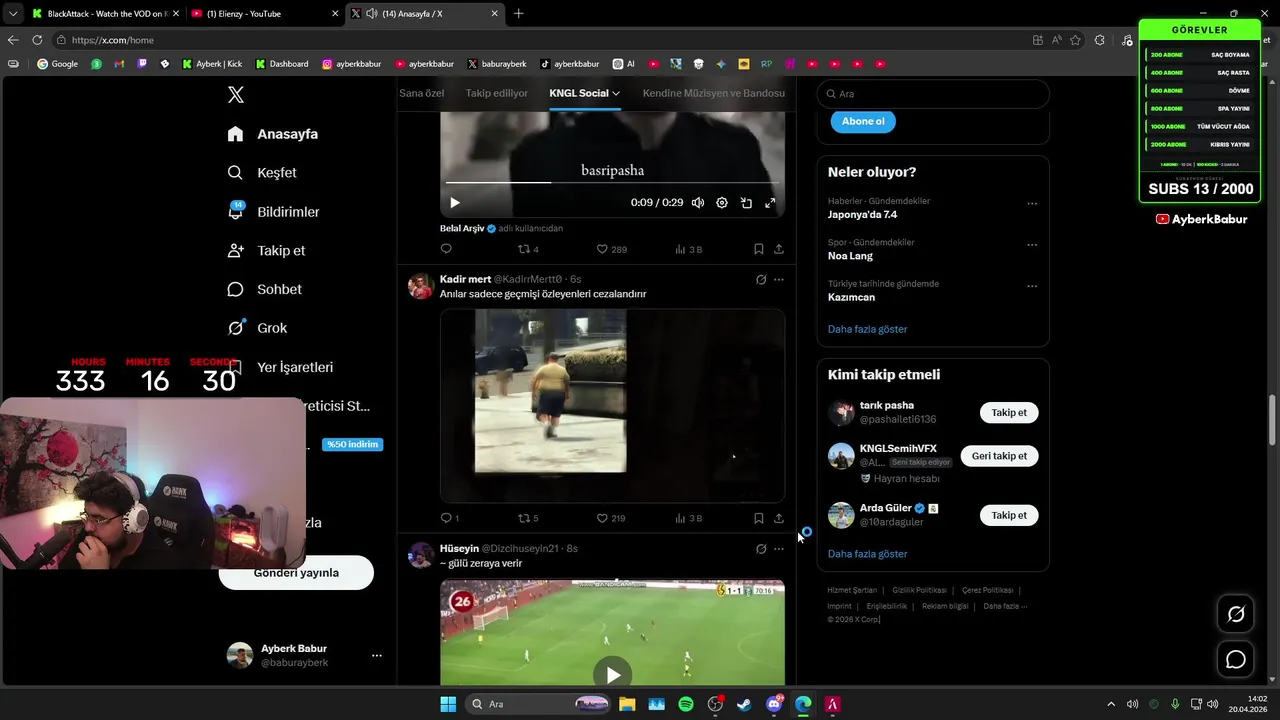Open Sohbet messages from the sidebar
The width and height of the screenshot is (1280, 720).
(264, 289)
